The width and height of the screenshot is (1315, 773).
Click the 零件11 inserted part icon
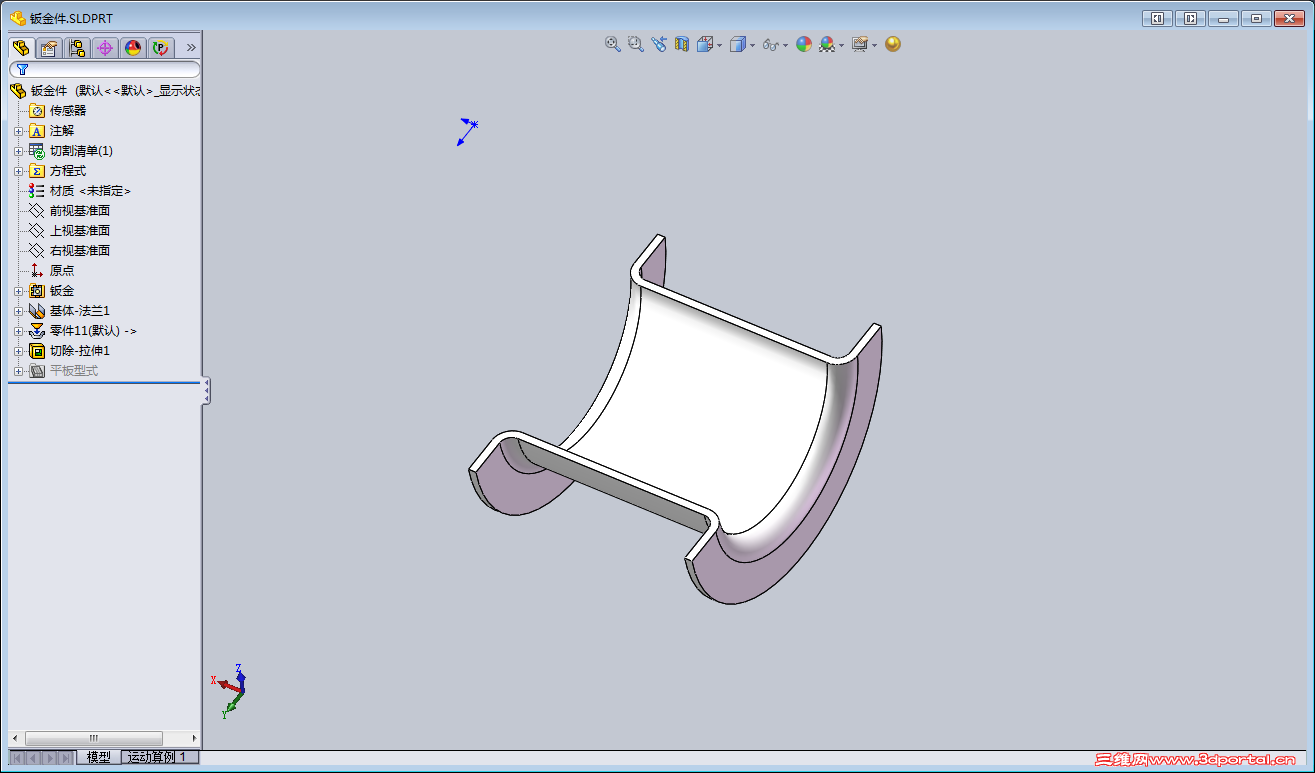click(37, 330)
